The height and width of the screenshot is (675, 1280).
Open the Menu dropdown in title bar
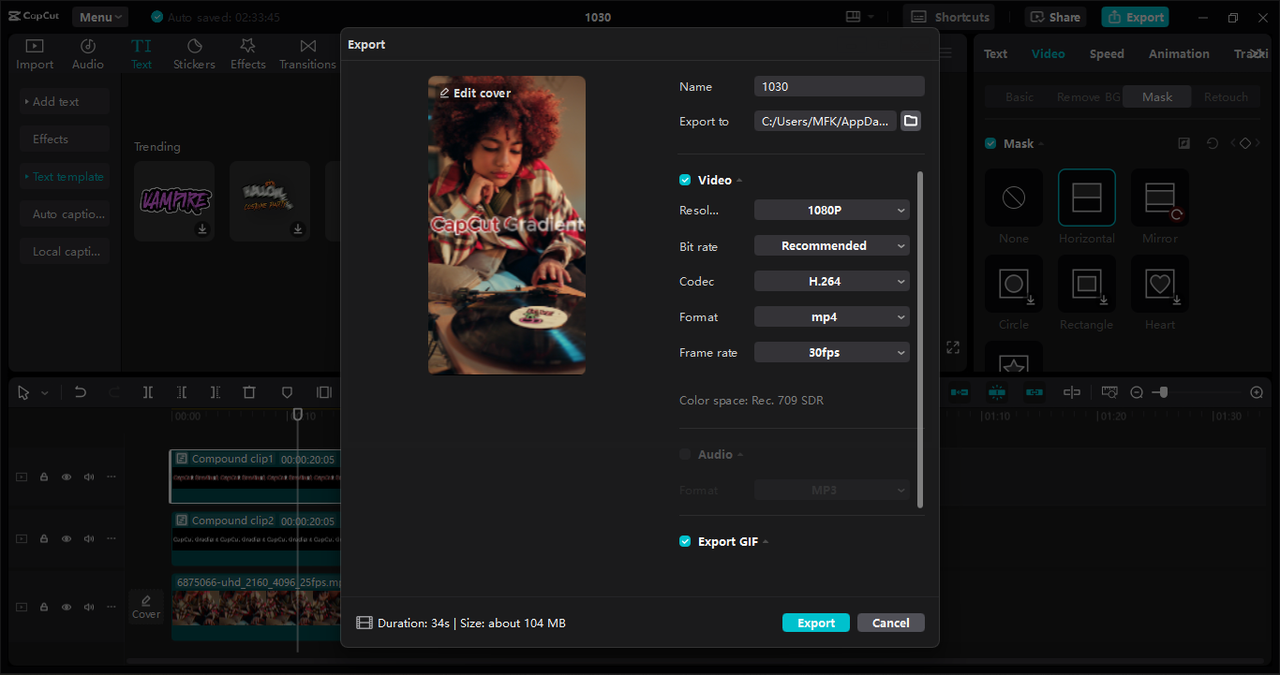click(x=100, y=17)
